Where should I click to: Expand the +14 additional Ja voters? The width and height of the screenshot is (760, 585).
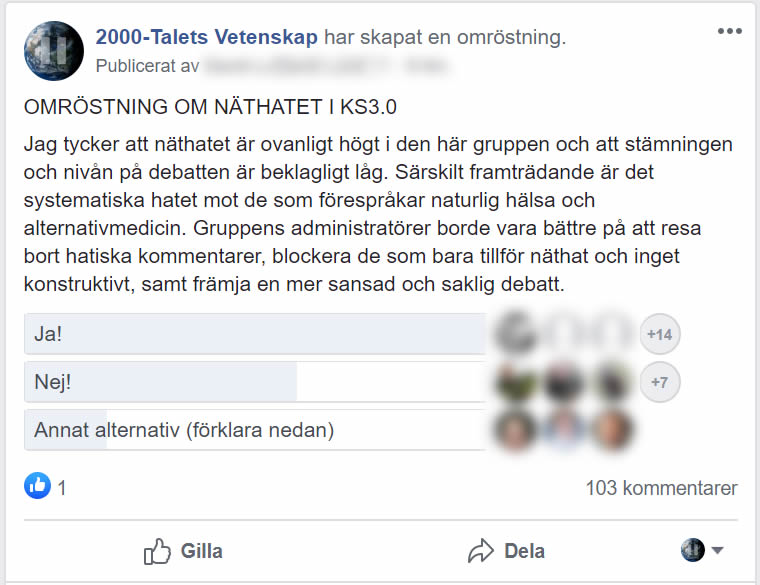tap(659, 334)
